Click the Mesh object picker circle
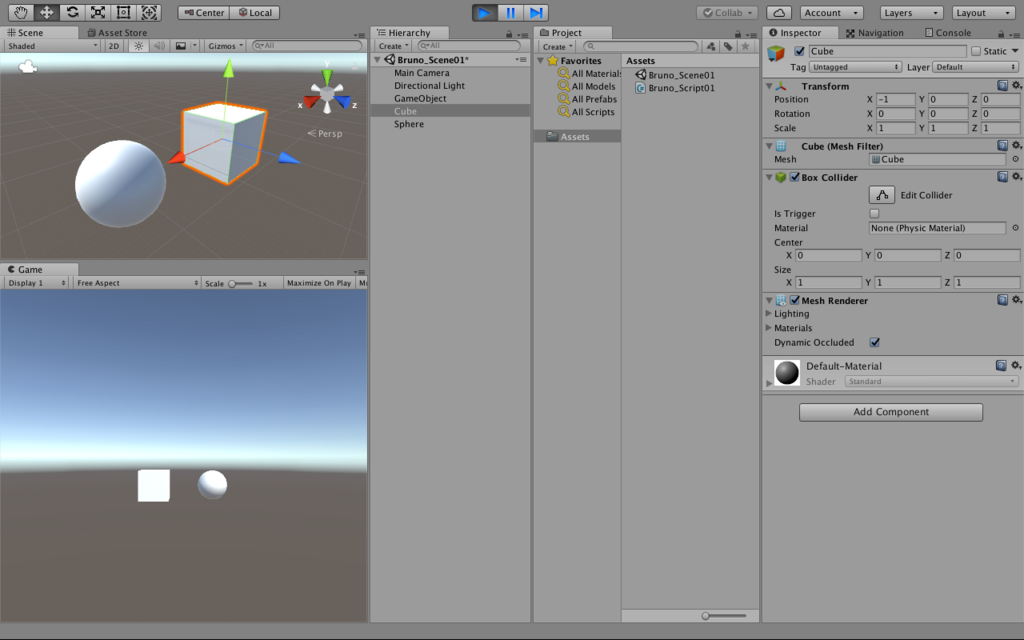The width and height of the screenshot is (1024, 640). coord(1016,159)
